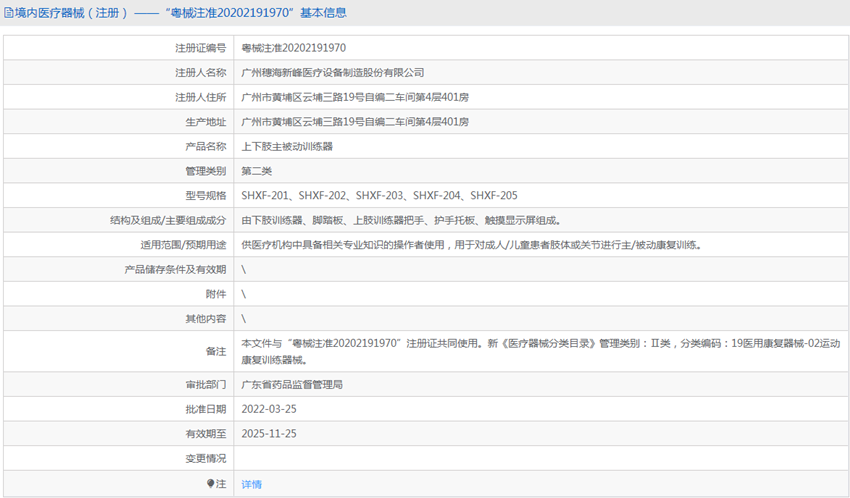Select registrant name 广州穗海新峰医疗设备制造股份有限公司
The width and height of the screenshot is (850, 498).
(x=332, y=73)
